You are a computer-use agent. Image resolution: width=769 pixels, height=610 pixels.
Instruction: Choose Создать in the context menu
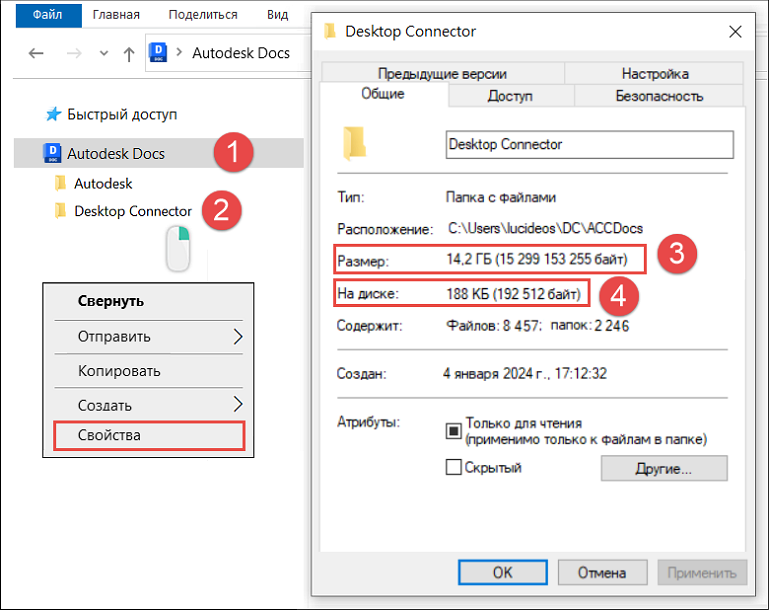pyautogui.click(x=104, y=405)
